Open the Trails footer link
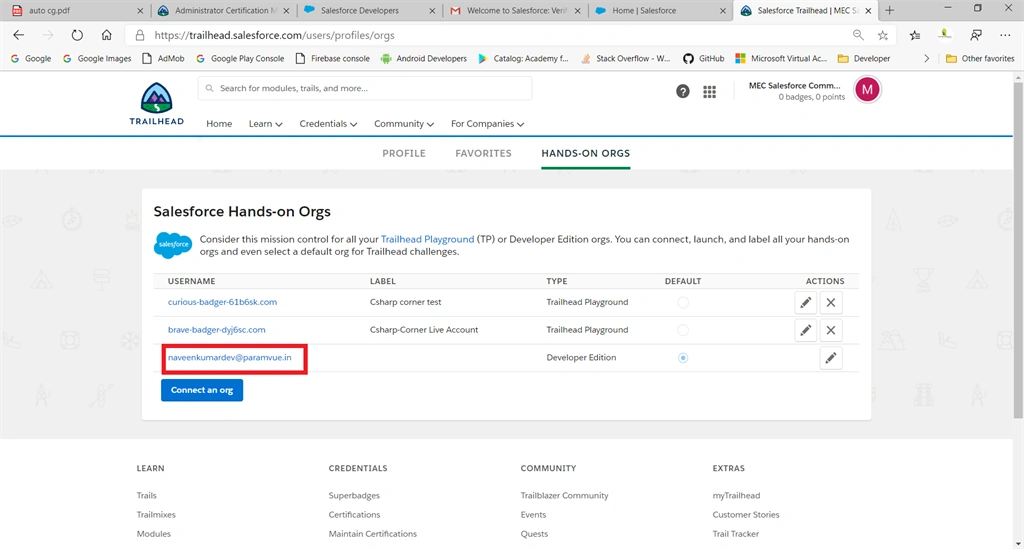Viewport: 1024px width, 549px height. pyautogui.click(x=146, y=495)
